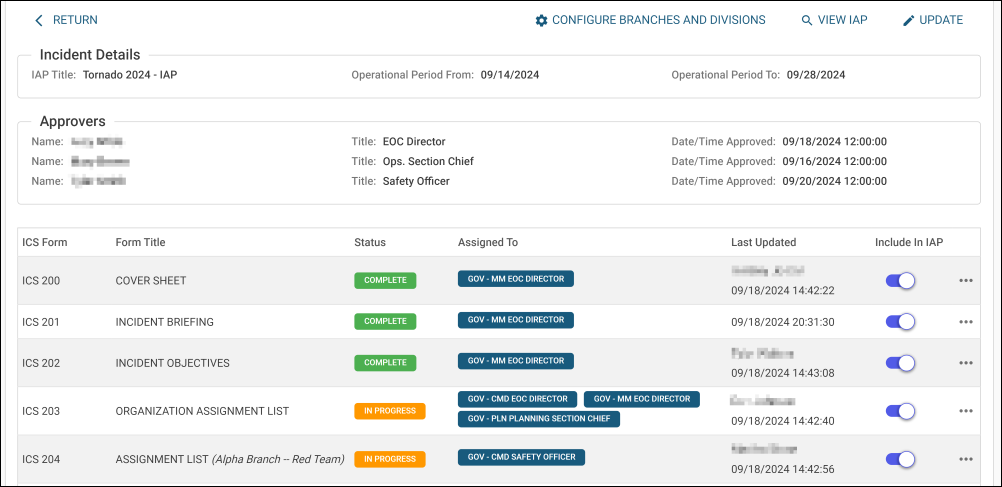This screenshot has height=487, width=1002.
Task: Click the Status column header
Action: [369, 242]
